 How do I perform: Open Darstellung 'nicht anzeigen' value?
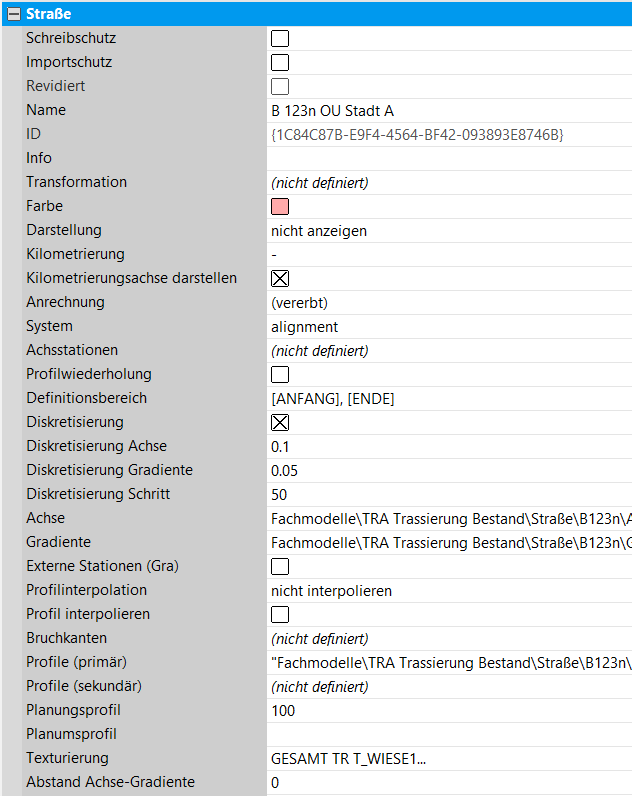coord(400,230)
